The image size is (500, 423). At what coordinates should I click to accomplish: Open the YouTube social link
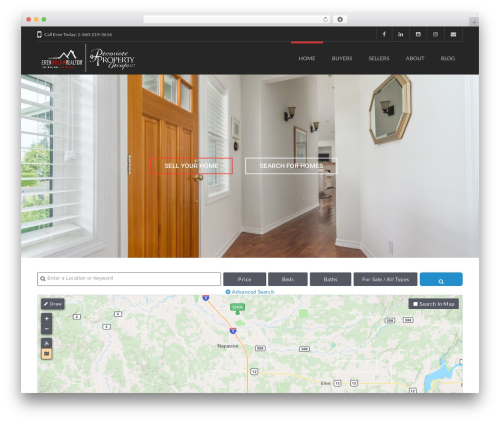click(x=418, y=34)
